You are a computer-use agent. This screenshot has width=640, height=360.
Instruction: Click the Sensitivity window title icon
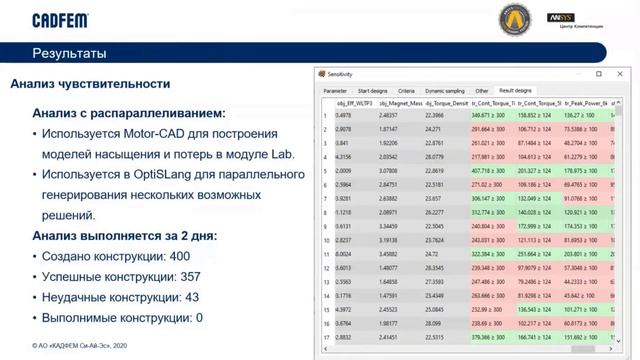[x=322, y=74]
